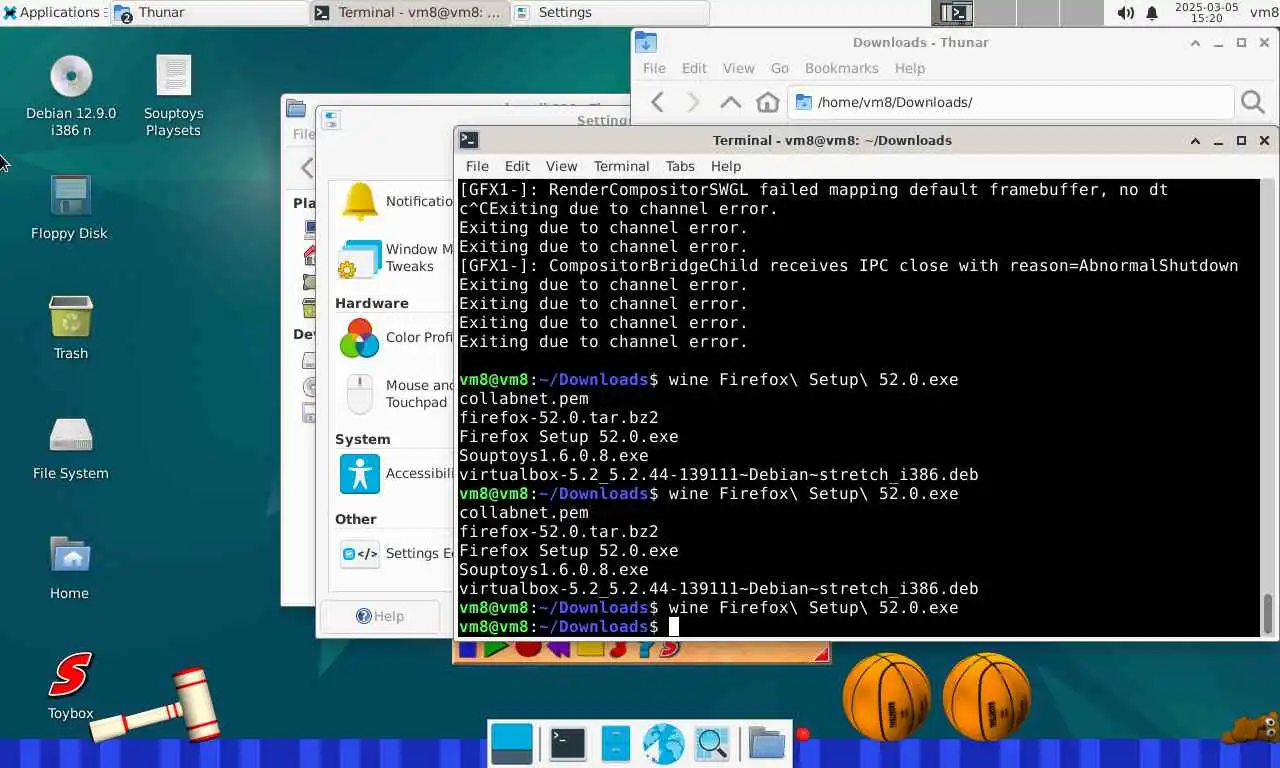Click the Hardware section heading in Settings

(372, 303)
